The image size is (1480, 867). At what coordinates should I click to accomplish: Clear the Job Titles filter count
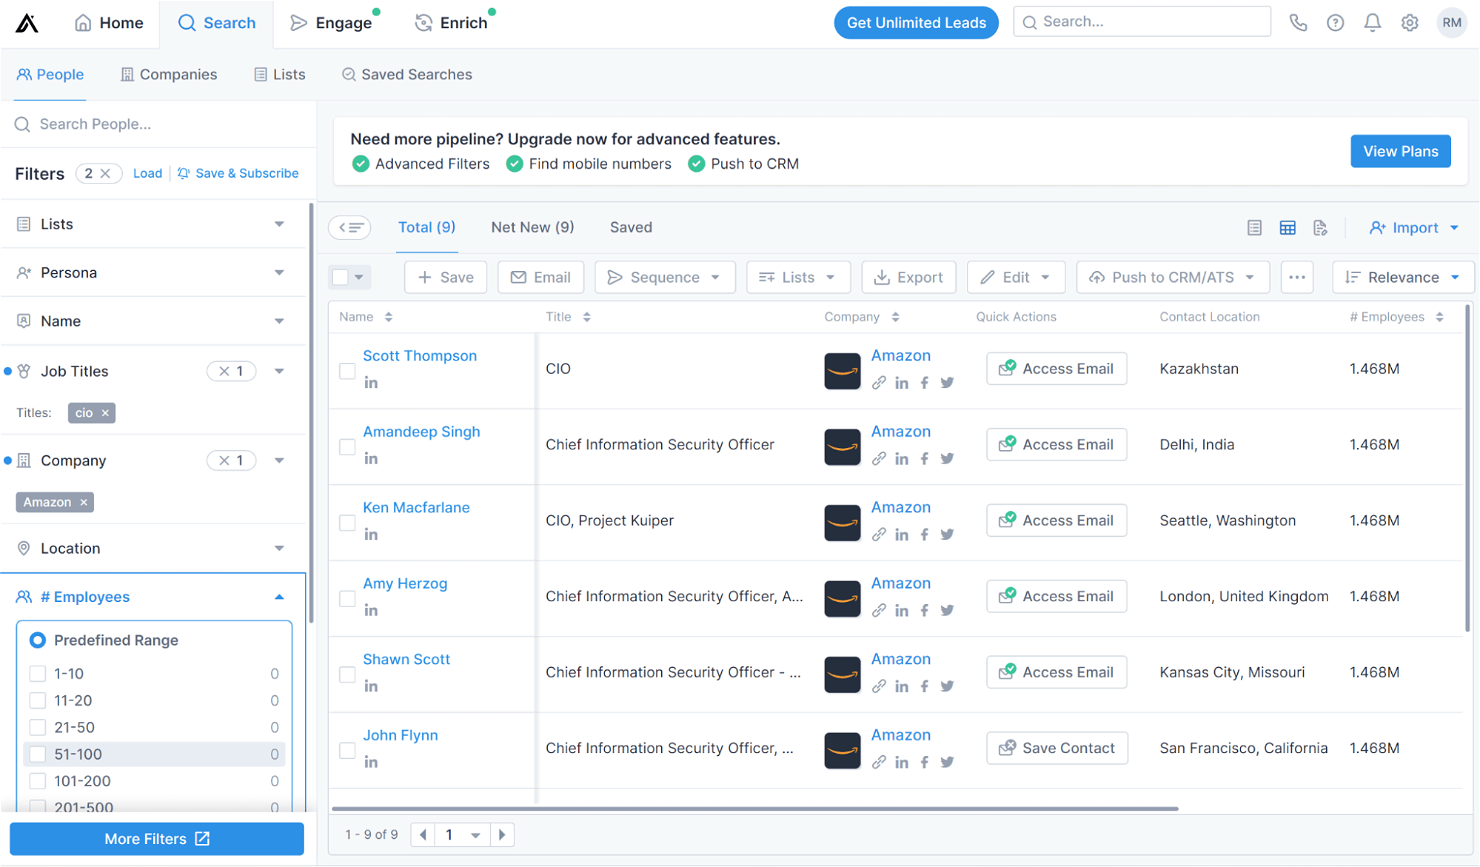231,371
